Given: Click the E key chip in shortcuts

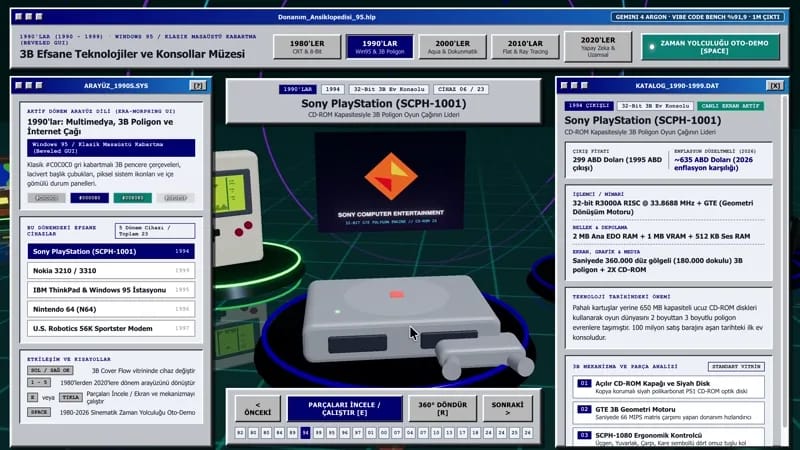Looking at the screenshot, I should [33, 397].
